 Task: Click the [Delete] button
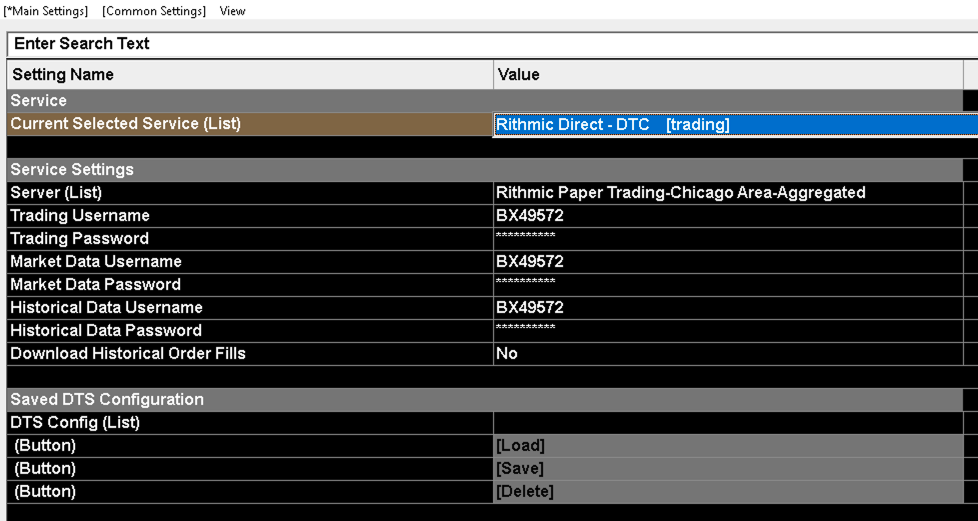click(728, 492)
